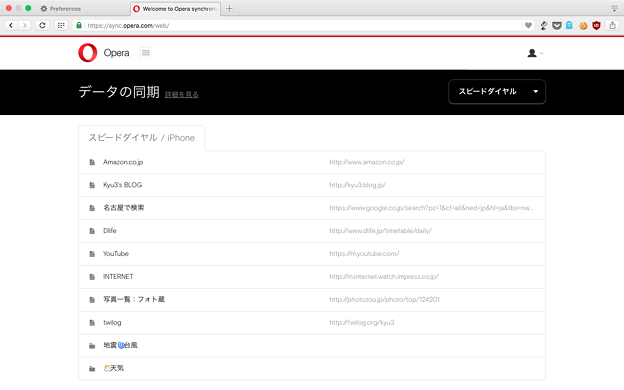This screenshot has height=390, width=624.
Task: Open the hamburger menu next to Opera
Action: point(146,53)
